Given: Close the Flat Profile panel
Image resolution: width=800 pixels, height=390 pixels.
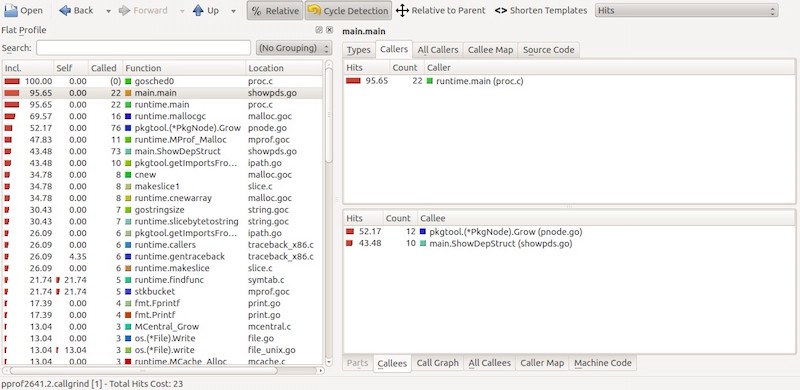Looking at the screenshot, I should [329, 30].
